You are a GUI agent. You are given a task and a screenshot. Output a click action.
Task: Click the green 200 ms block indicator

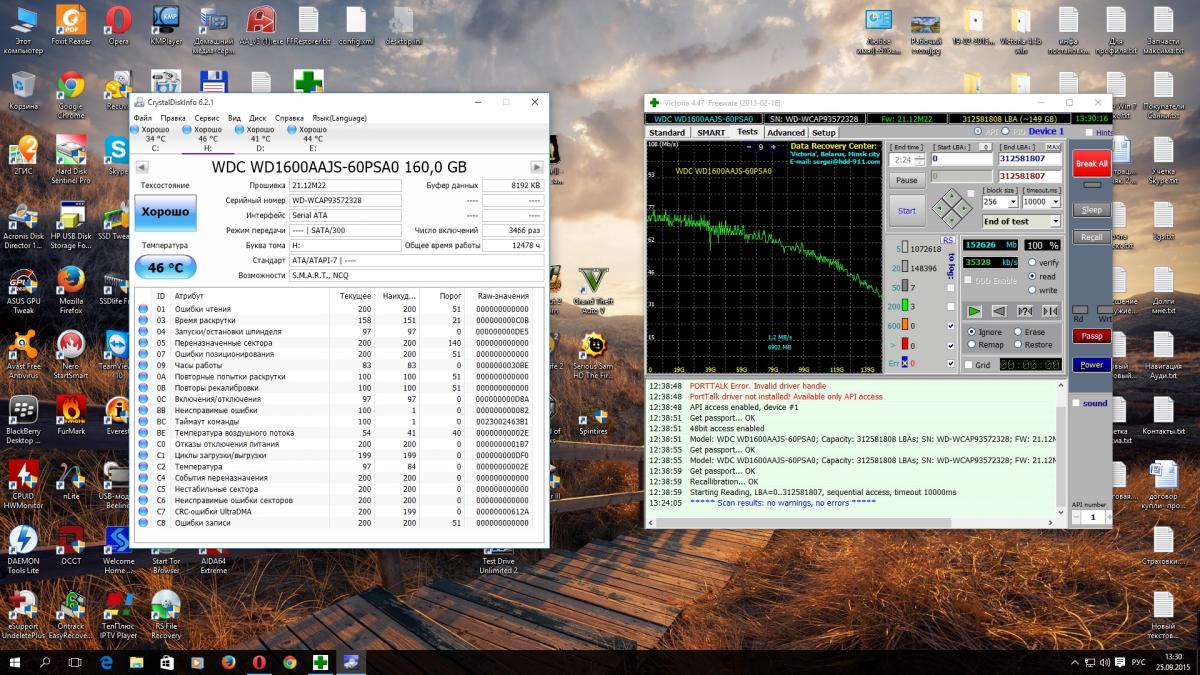point(904,306)
